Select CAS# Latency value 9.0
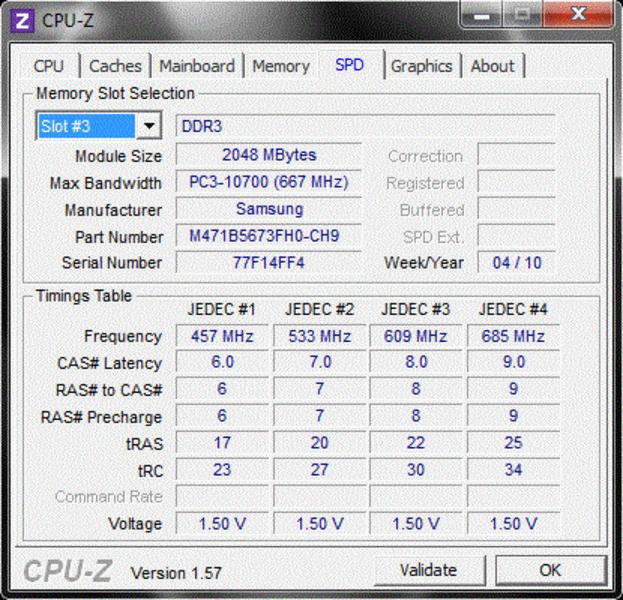The image size is (623, 600). coord(513,362)
